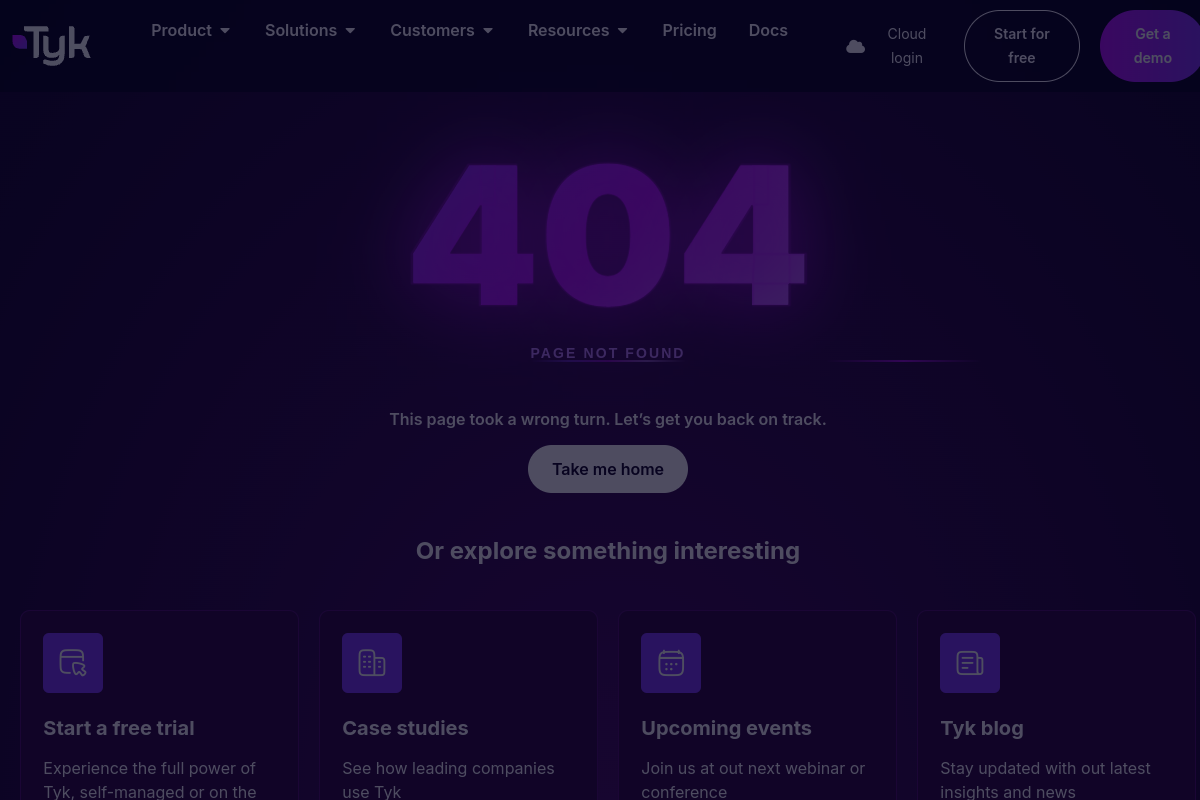Open the Docs page

coord(768,30)
